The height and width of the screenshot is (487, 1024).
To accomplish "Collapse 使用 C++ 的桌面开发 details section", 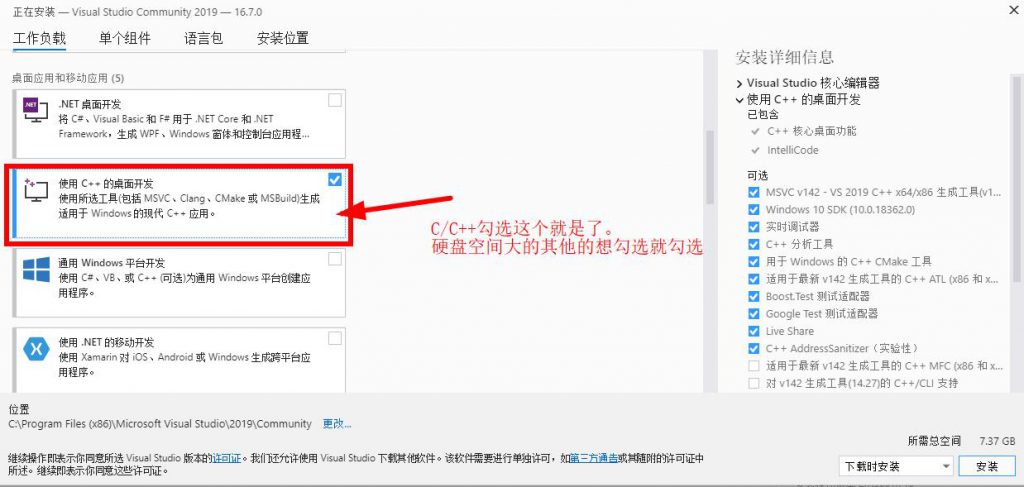I will [739, 101].
